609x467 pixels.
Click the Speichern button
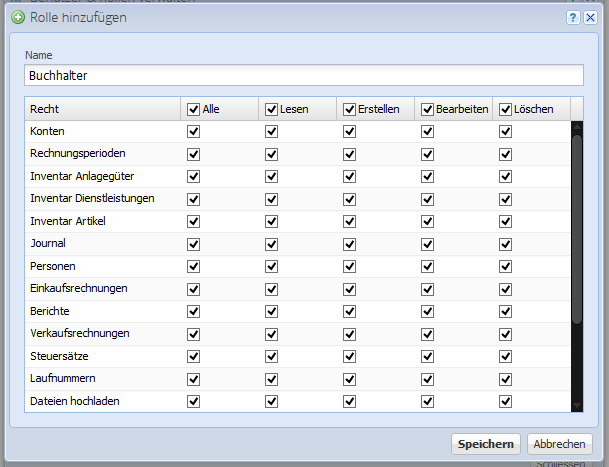[486, 444]
